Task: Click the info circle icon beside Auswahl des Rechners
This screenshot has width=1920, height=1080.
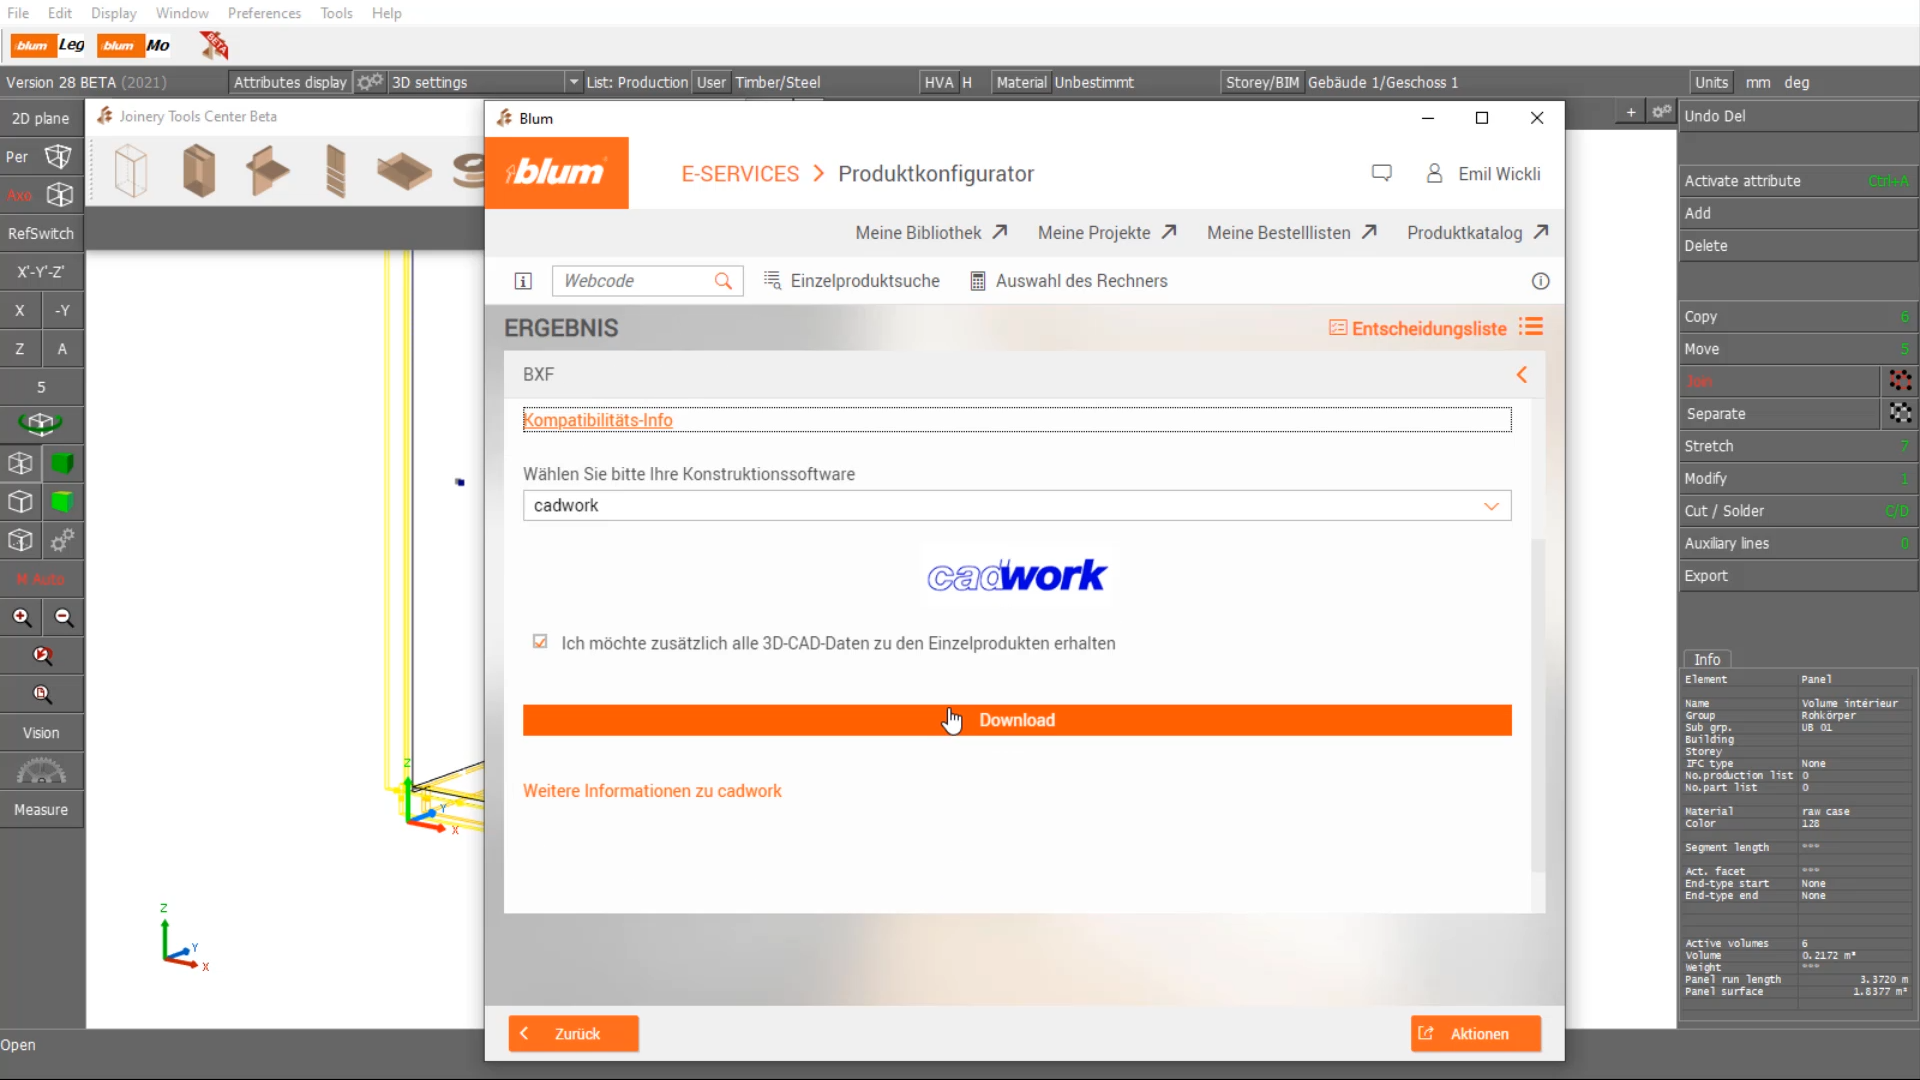Action: 1540,281
